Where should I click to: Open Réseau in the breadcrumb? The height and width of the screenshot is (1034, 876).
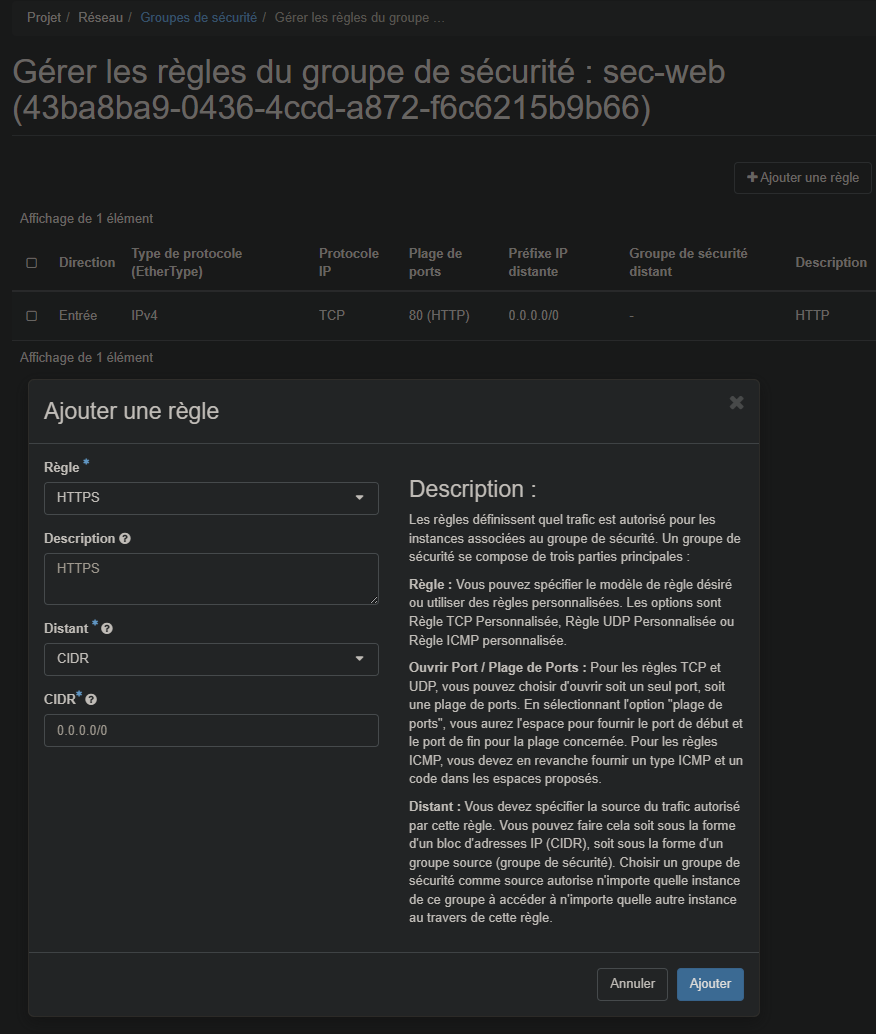[x=100, y=18]
